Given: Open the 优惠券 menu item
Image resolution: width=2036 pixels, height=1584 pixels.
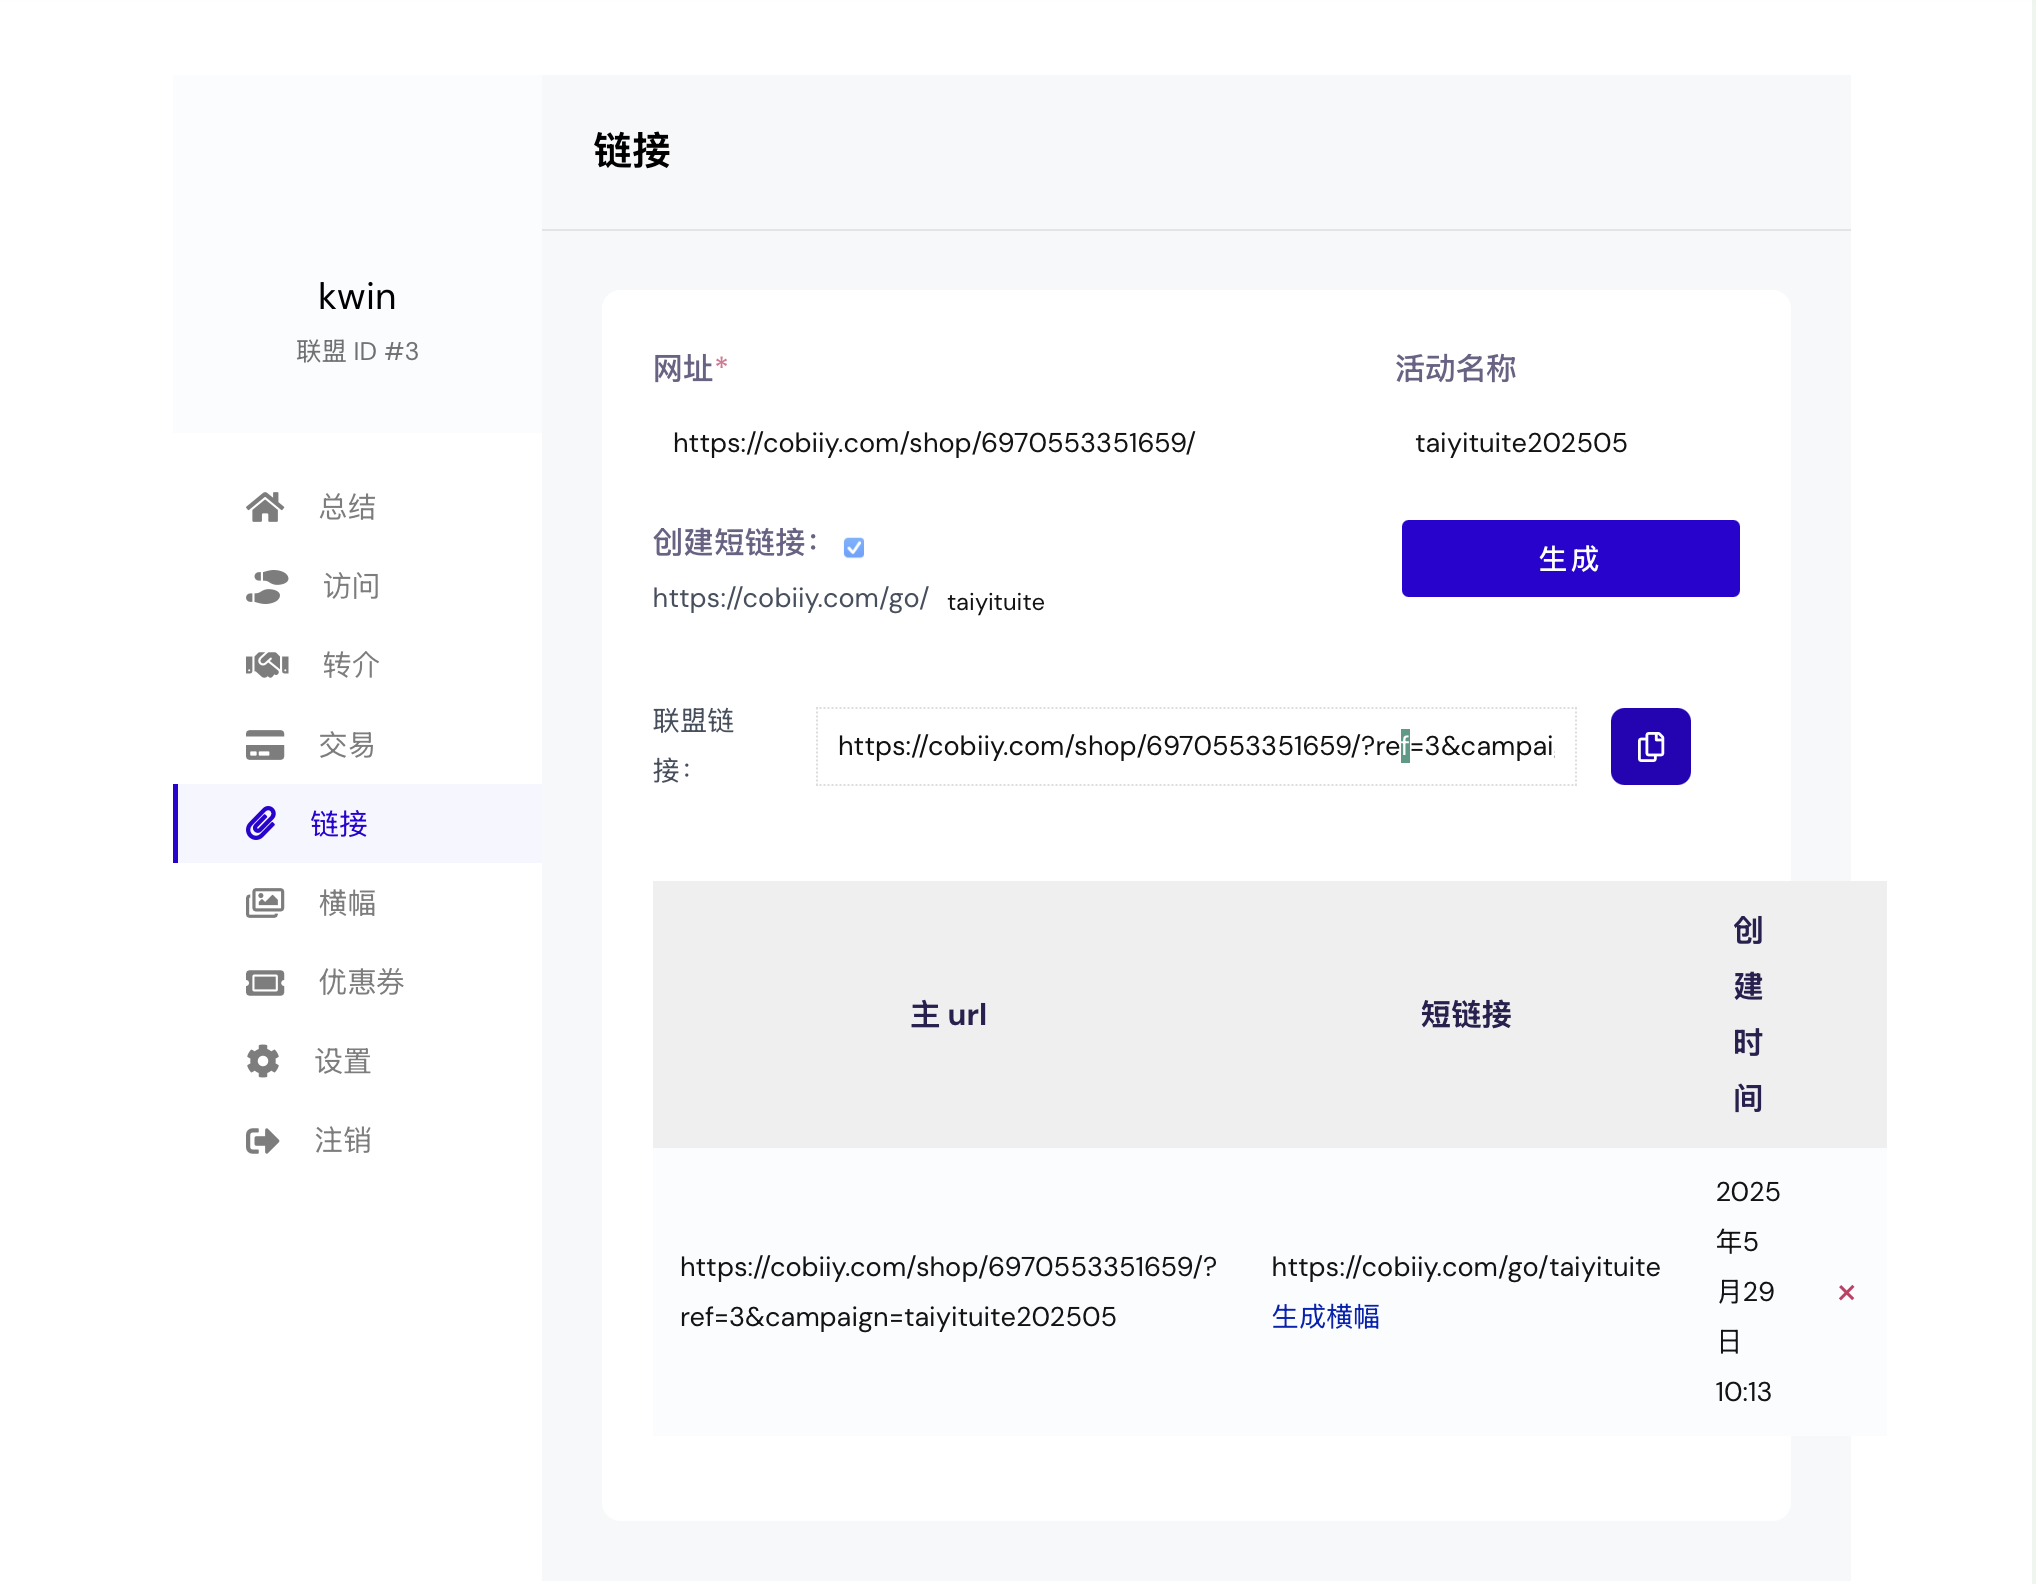Looking at the screenshot, I should click(x=358, y=982).
